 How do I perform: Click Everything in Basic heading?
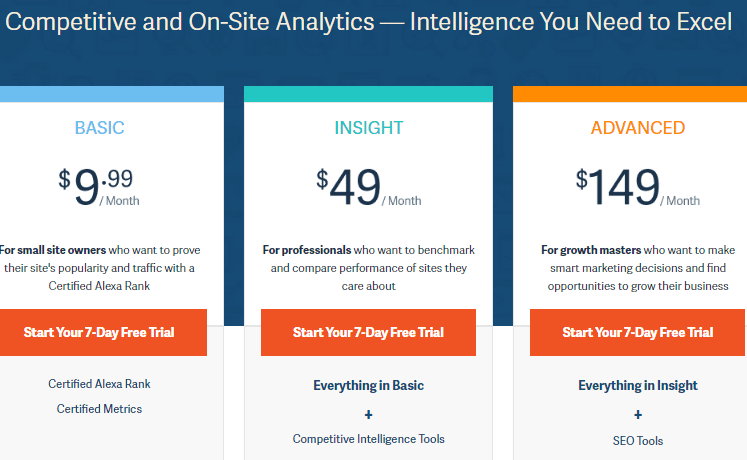point(368,385)
